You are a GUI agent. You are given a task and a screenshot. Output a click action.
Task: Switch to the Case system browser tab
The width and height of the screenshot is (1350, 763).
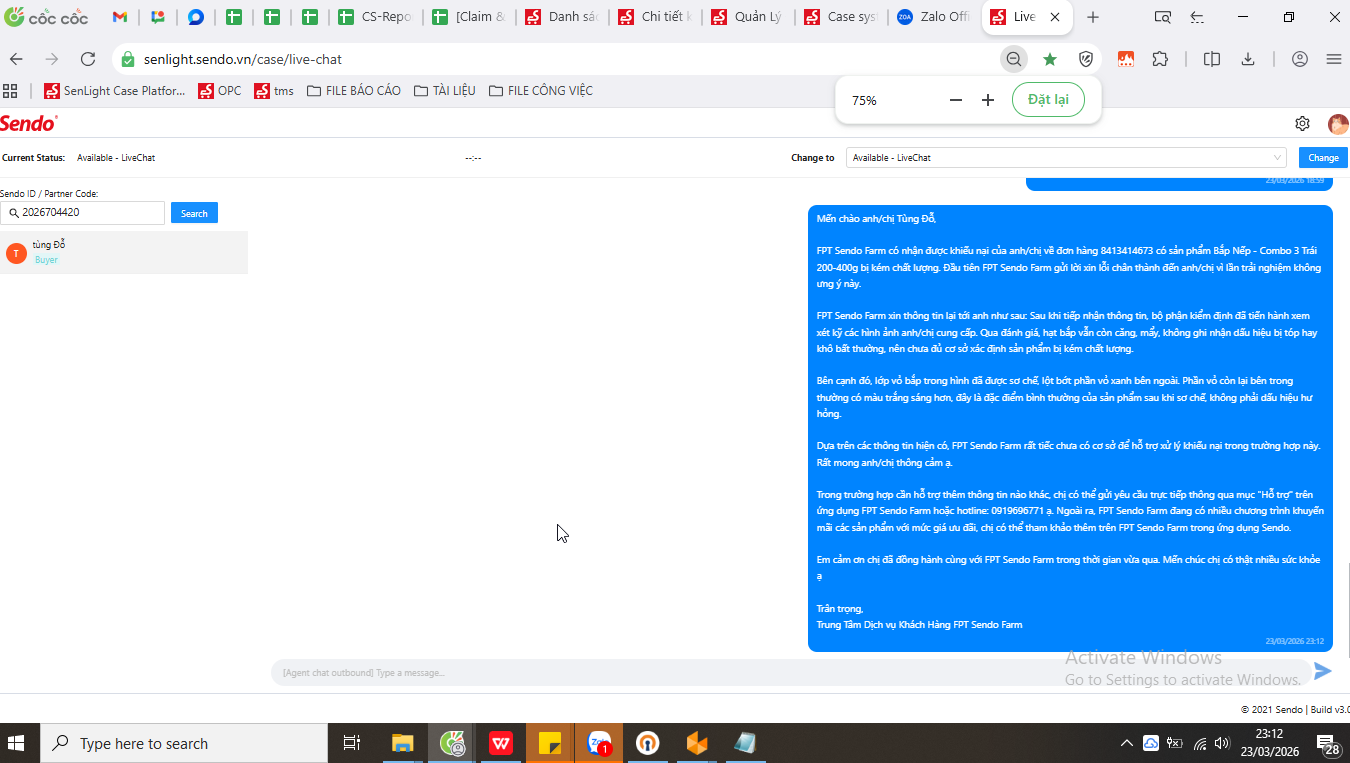tap(841, 17)
